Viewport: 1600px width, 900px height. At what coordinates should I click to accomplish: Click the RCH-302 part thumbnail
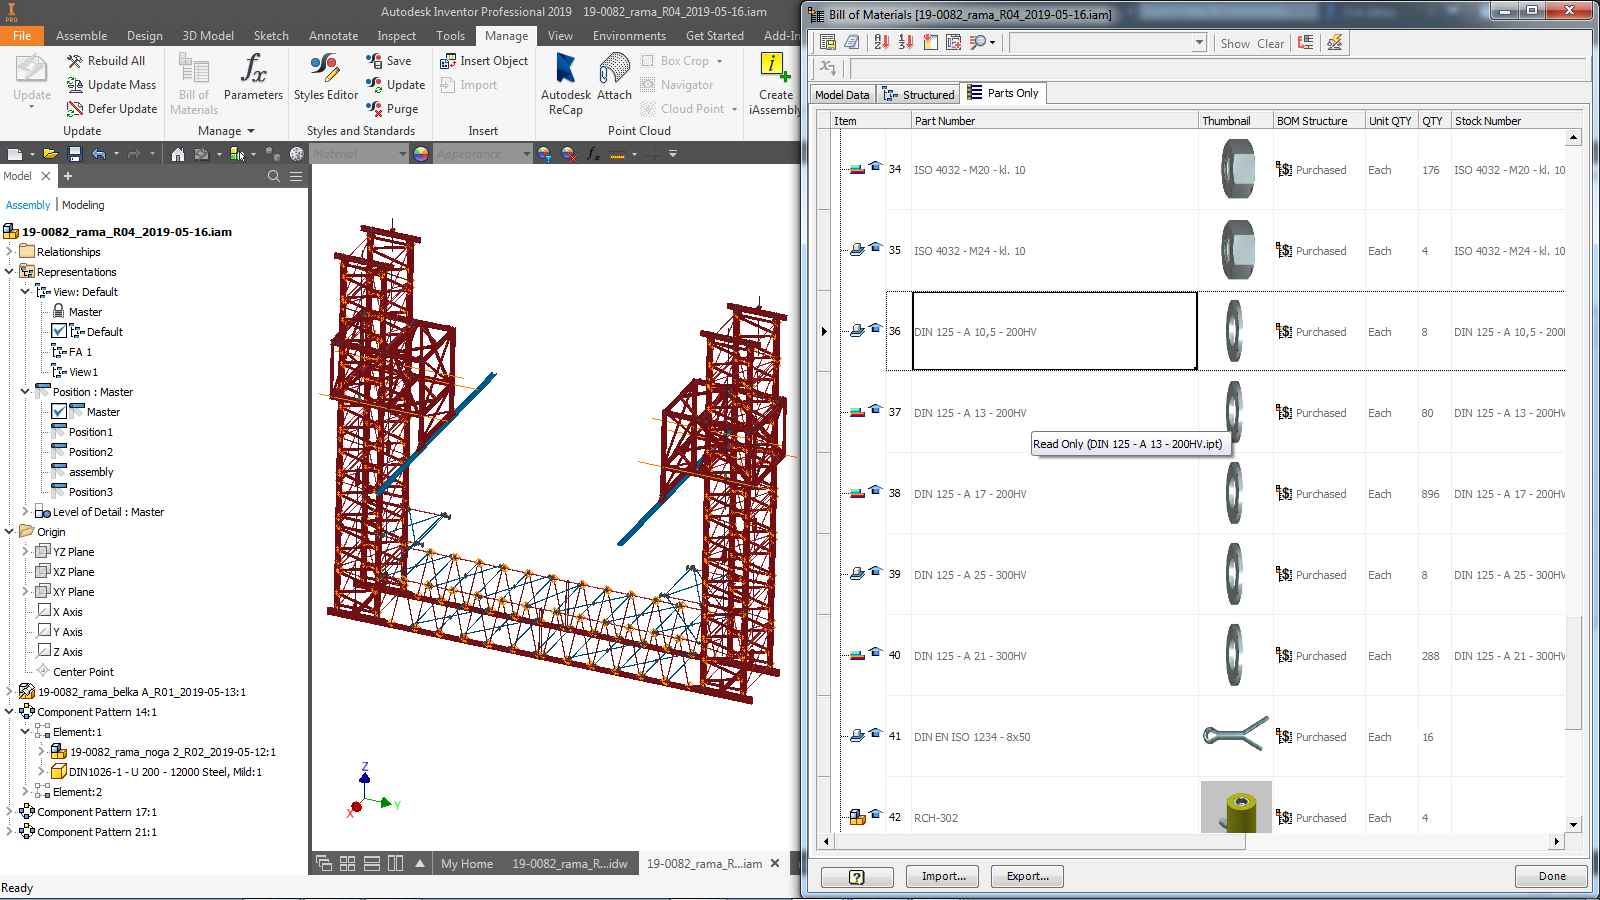point(1236,807)
